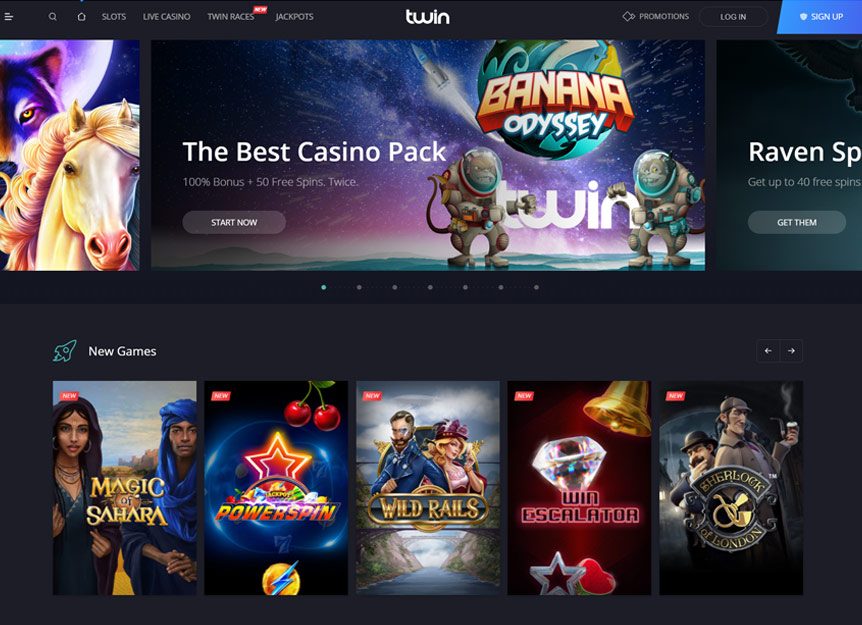Open the Slots menu item
862x625 pixels.
[114, 17]
